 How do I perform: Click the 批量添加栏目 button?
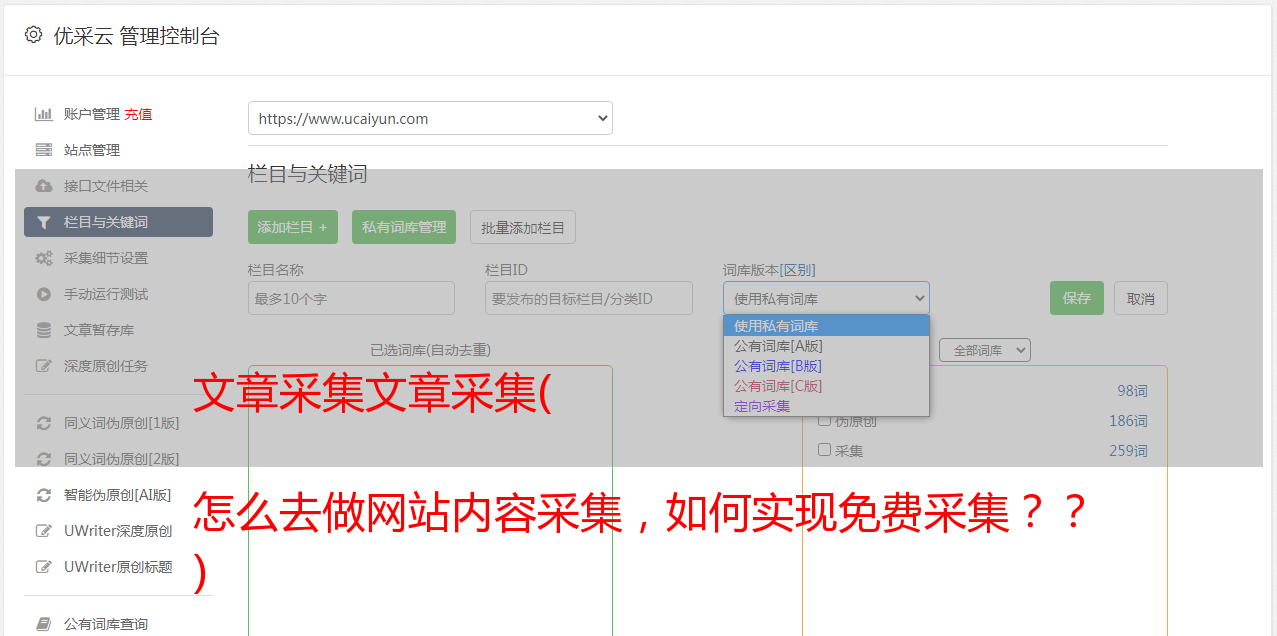click(x=523, y=227)
